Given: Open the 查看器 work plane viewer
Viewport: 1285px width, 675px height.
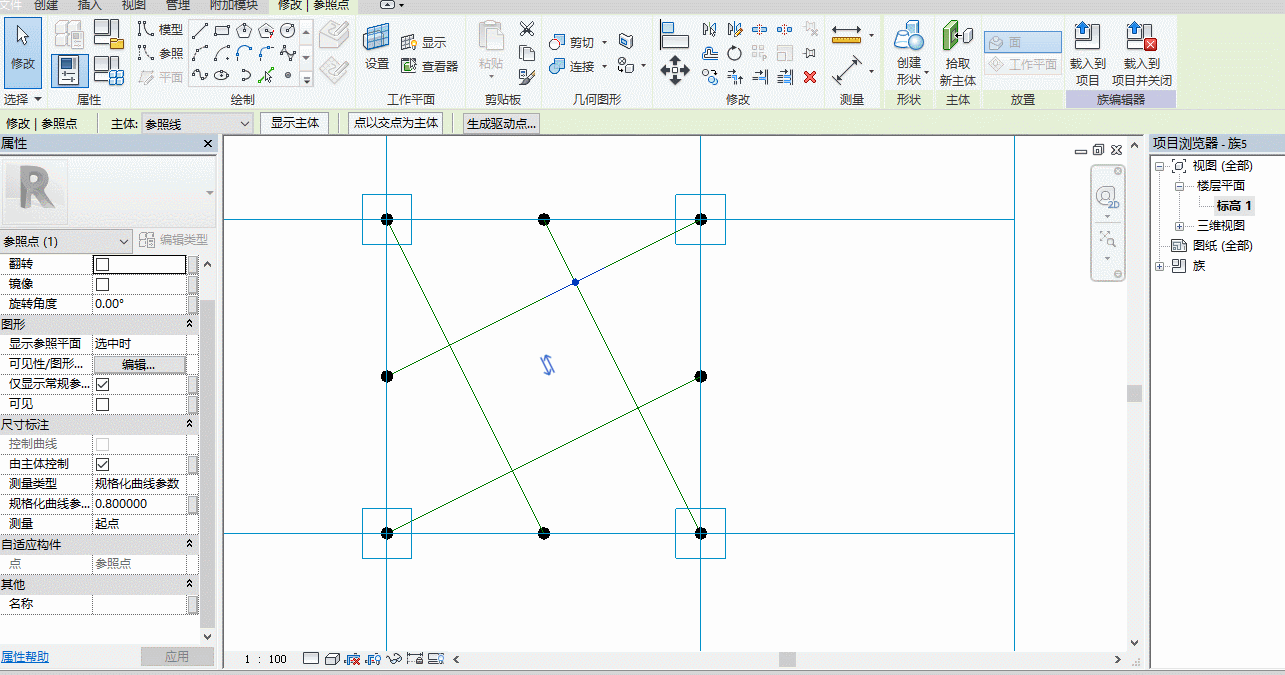Looking at the screenshot, I should (x=429, y=67).
